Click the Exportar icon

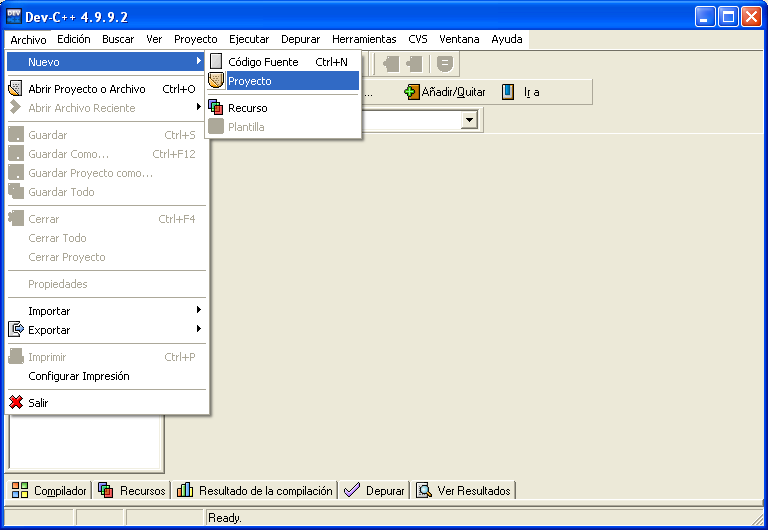point(16,329)
